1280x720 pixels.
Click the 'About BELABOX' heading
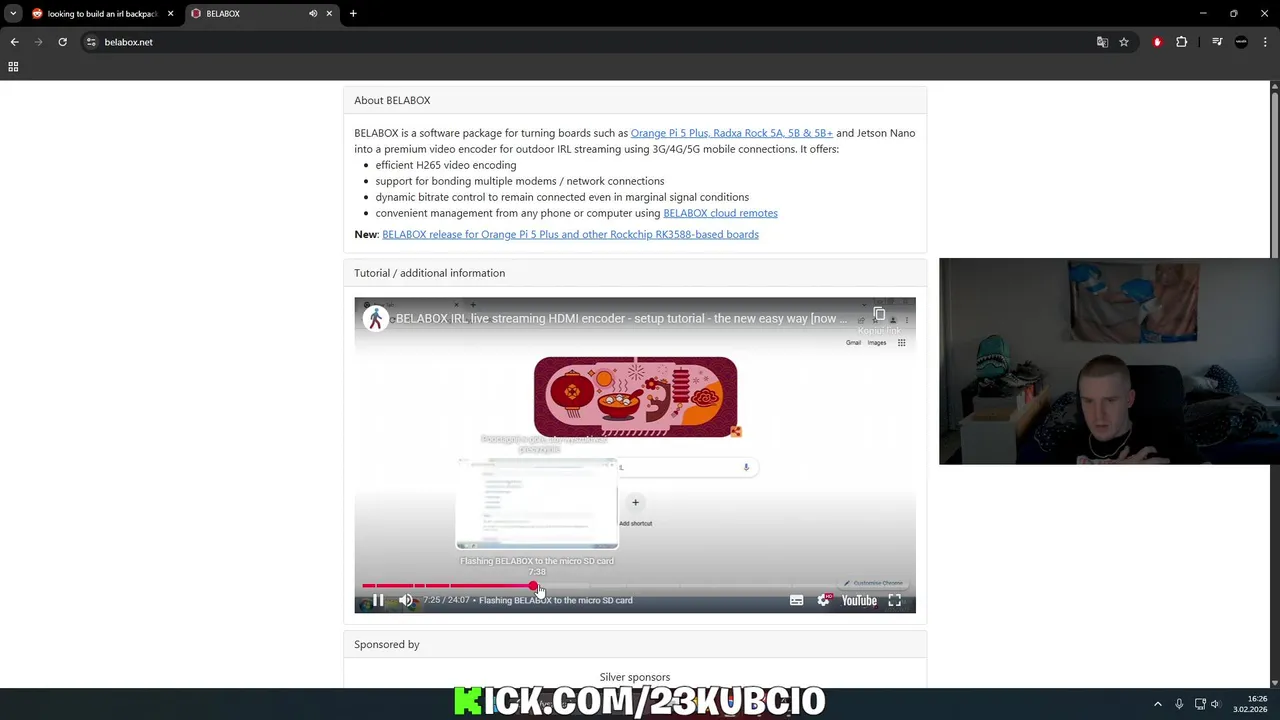(392, 100)
